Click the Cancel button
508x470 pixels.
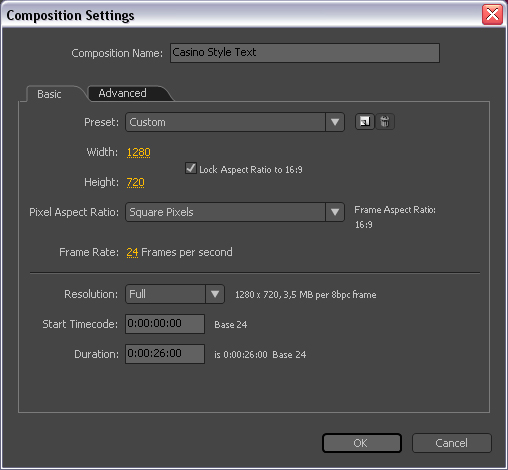pyautogui.click(x=452, y=443)
